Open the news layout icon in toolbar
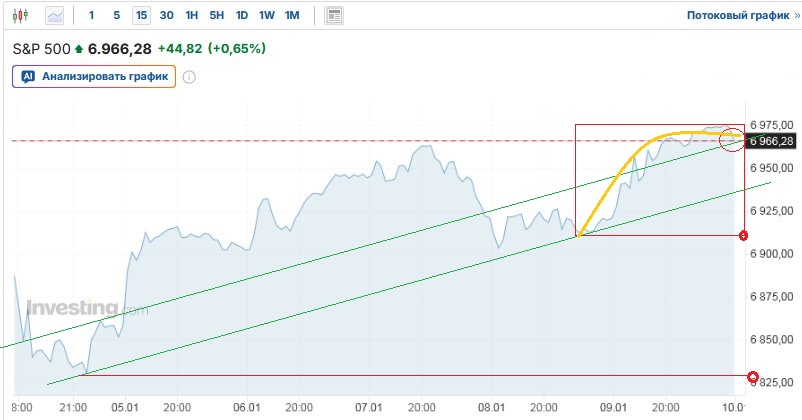Image resolution: width=802 pixels, height=420 pixels. tap(334, 16)
